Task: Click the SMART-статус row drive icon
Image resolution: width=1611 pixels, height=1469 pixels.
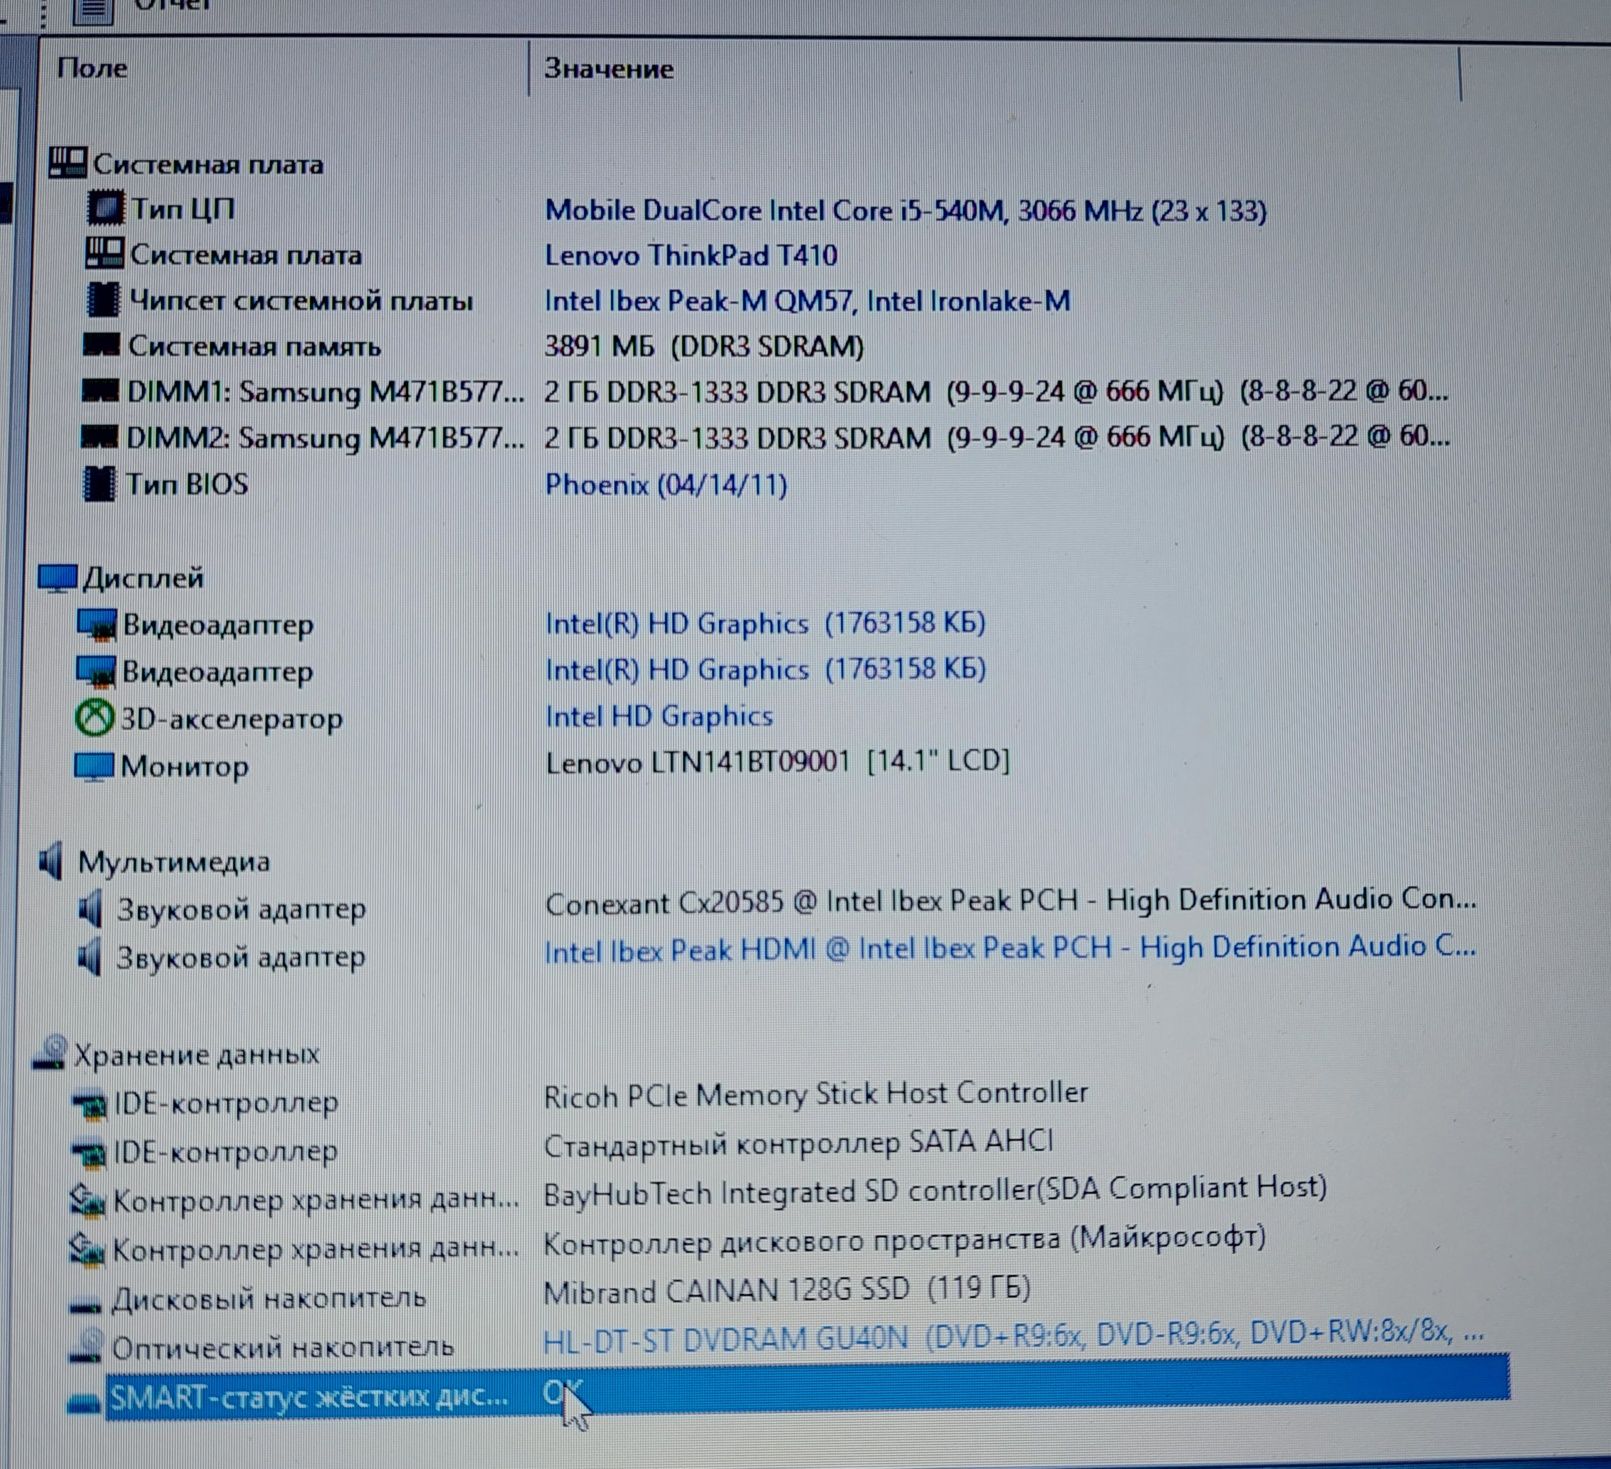Action: point(84,1402)
